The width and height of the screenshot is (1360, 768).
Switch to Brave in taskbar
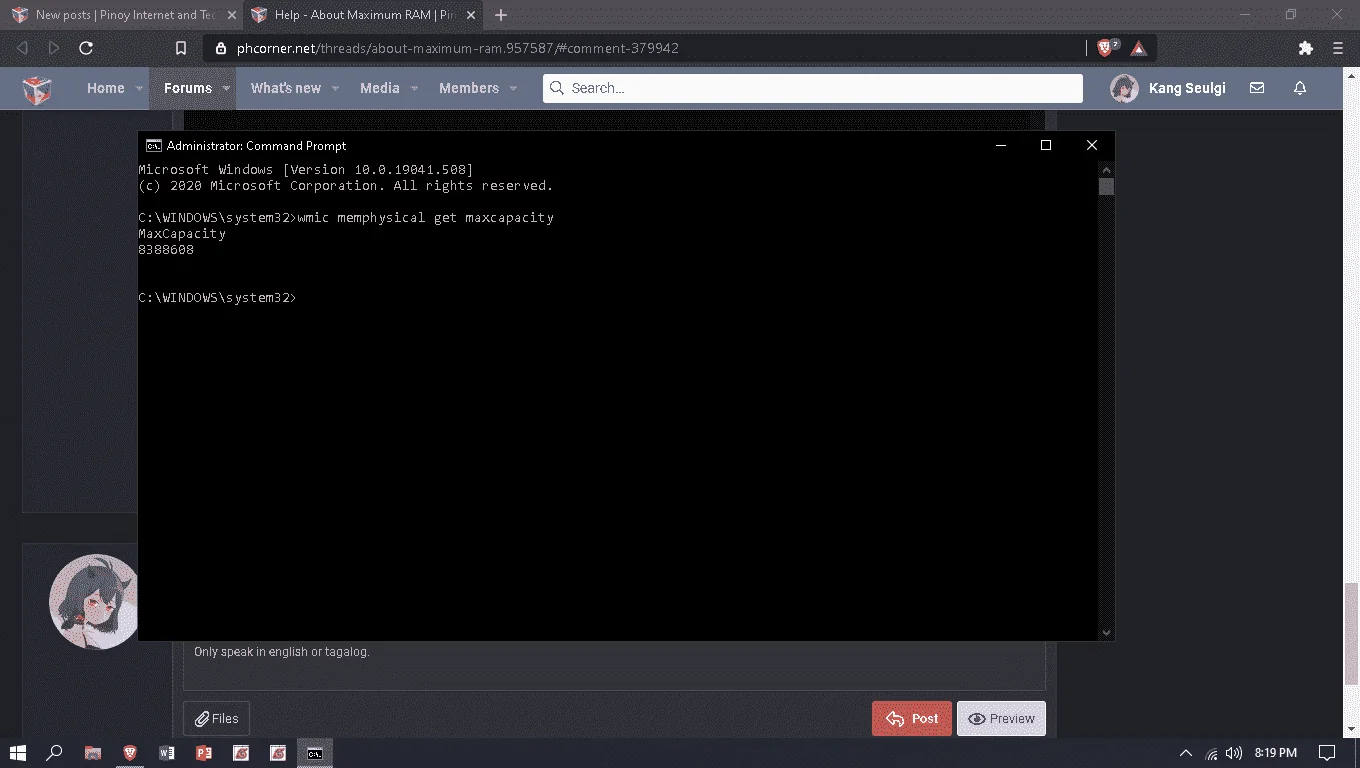tap(129, 752)
